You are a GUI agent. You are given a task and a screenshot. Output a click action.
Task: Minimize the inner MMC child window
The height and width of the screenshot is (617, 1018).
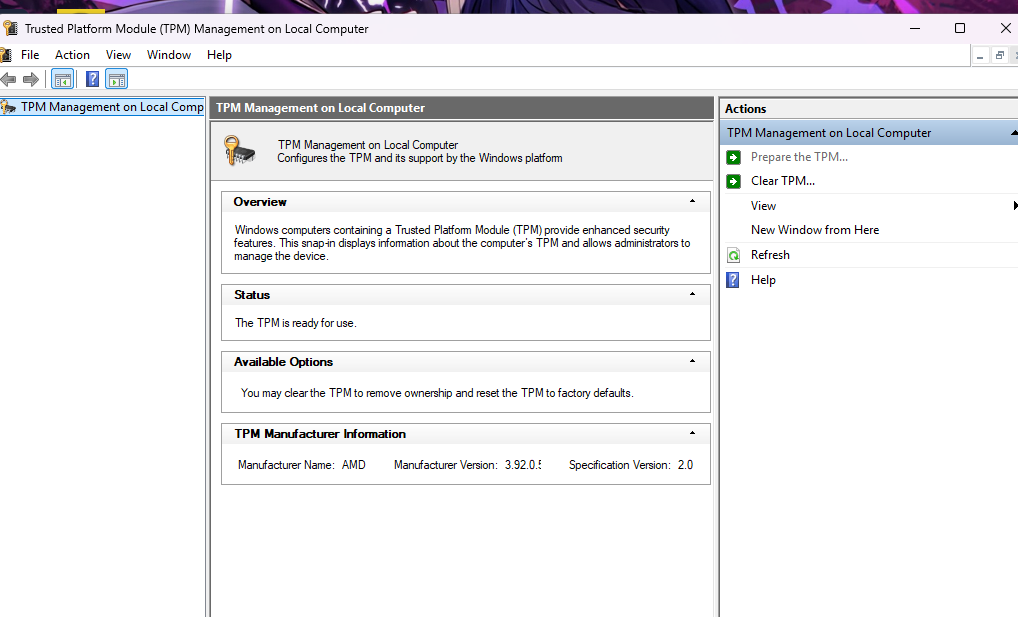pos(980,56)
